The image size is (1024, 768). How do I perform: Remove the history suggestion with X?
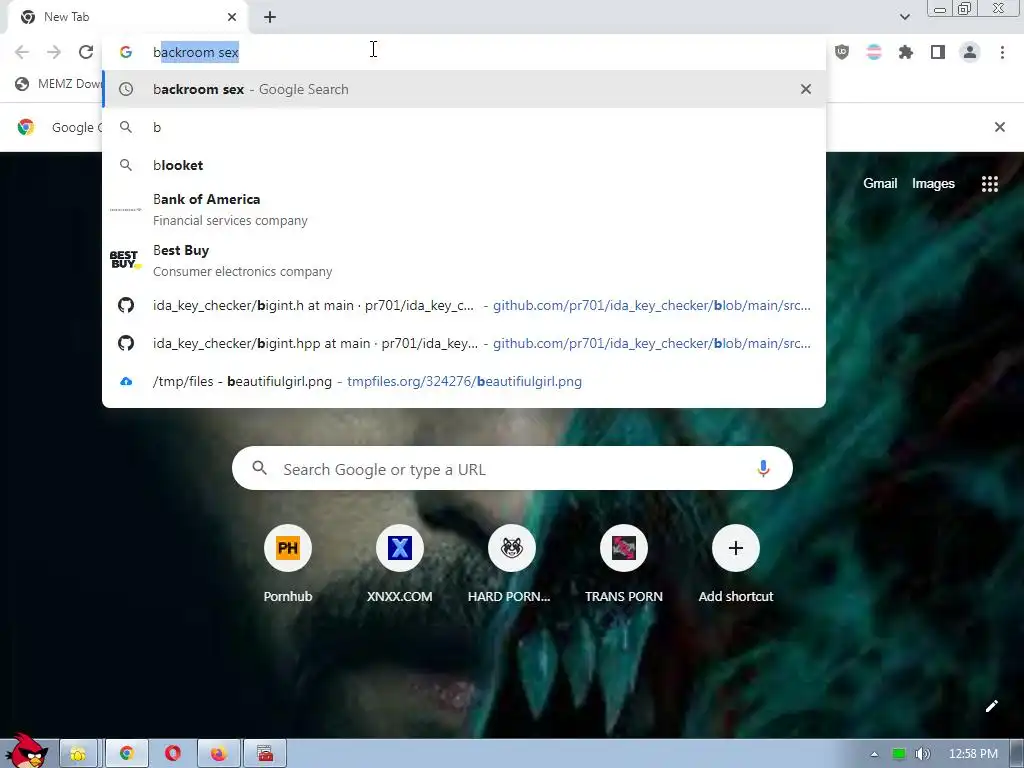[x=806, y=89]
